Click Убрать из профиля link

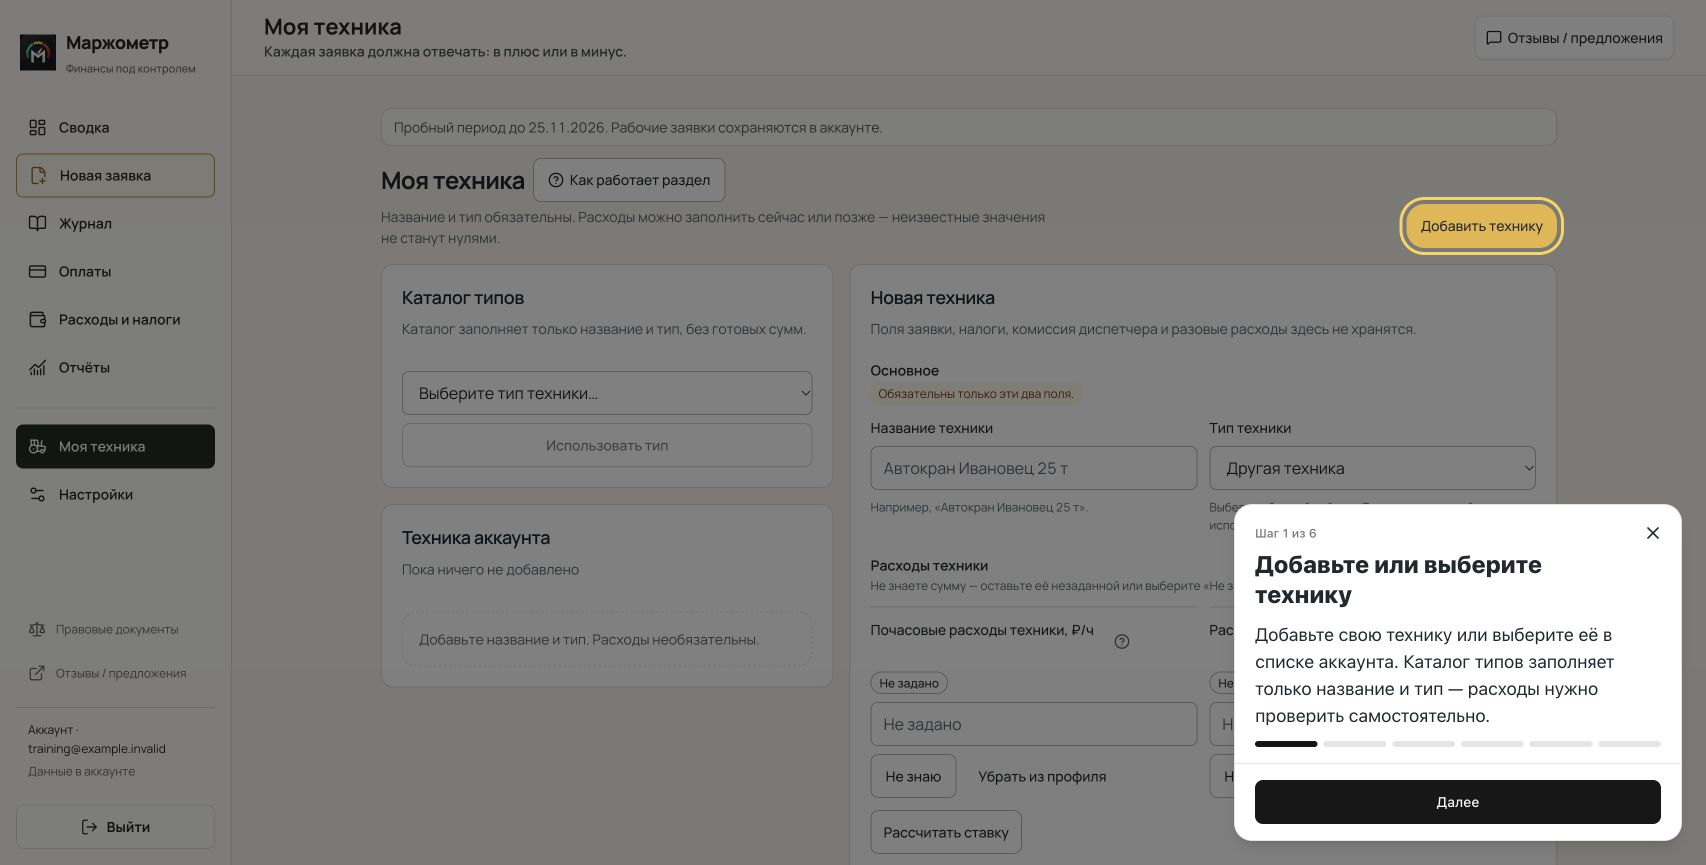1042,777
